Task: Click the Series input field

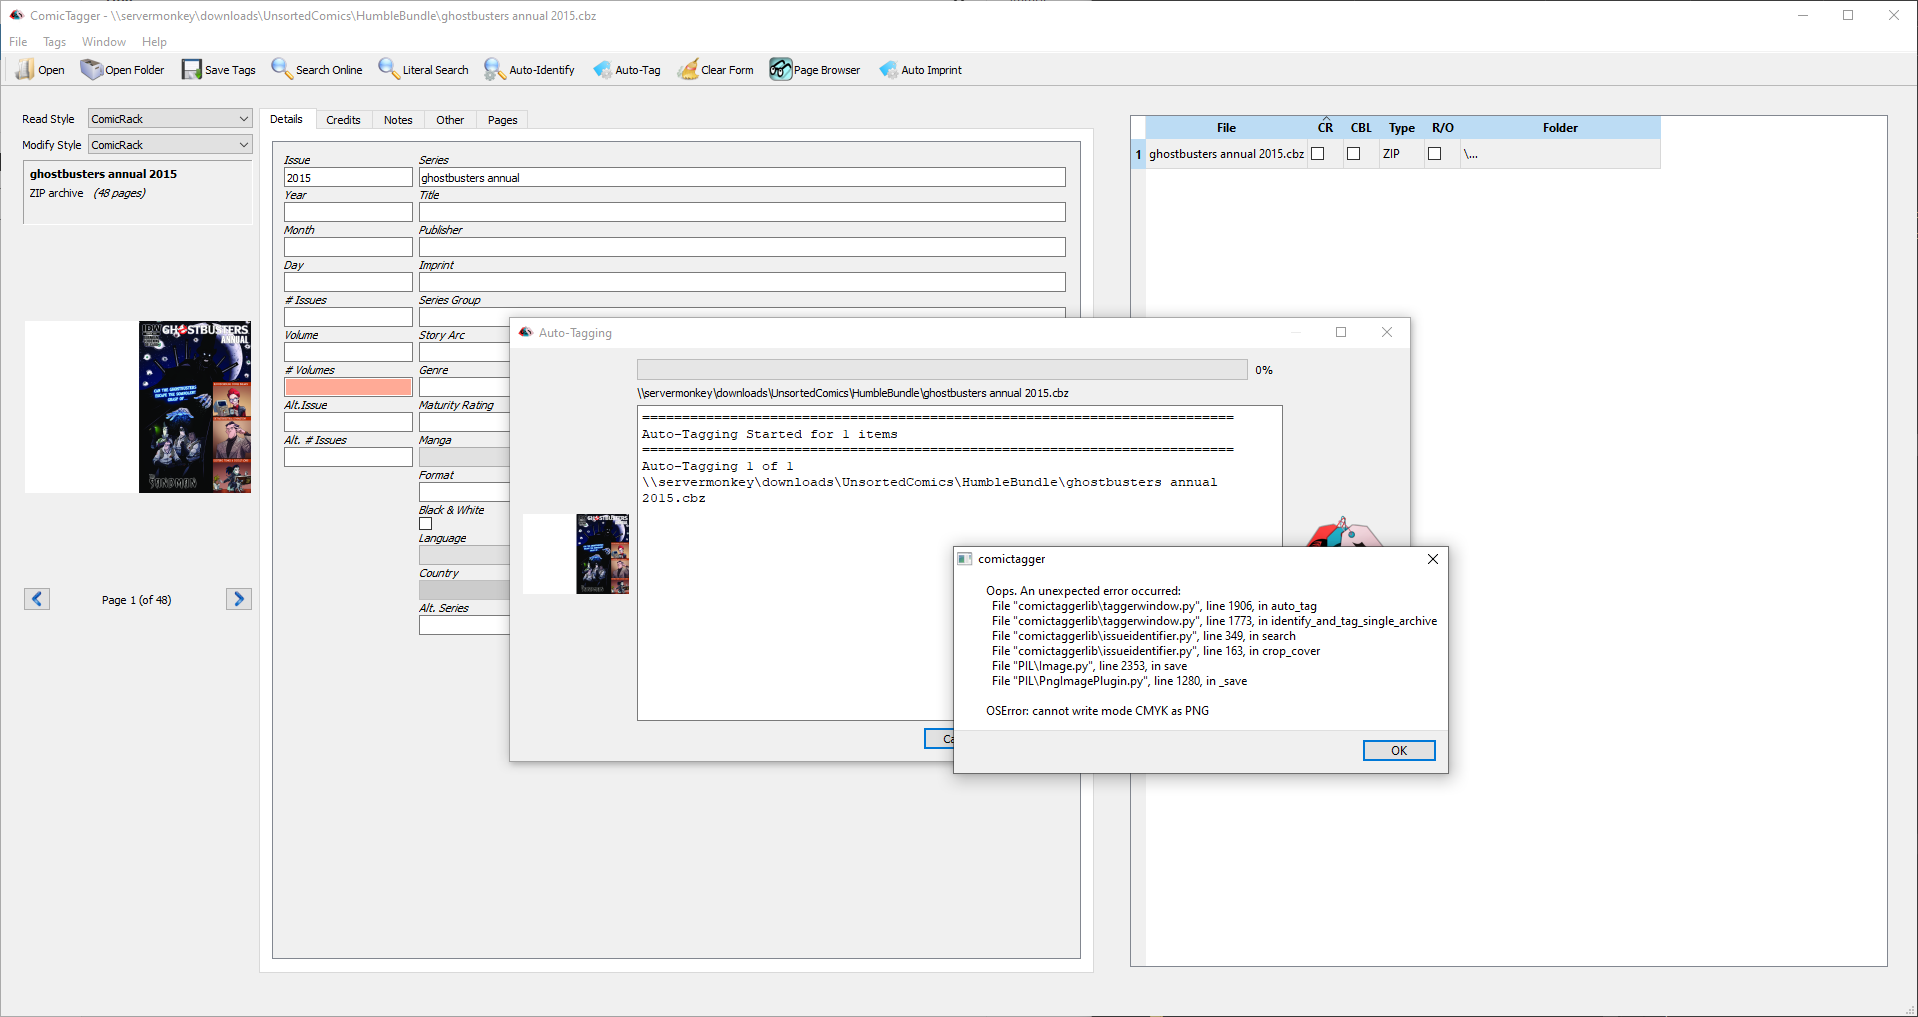Action: click(x=742, y=178)
